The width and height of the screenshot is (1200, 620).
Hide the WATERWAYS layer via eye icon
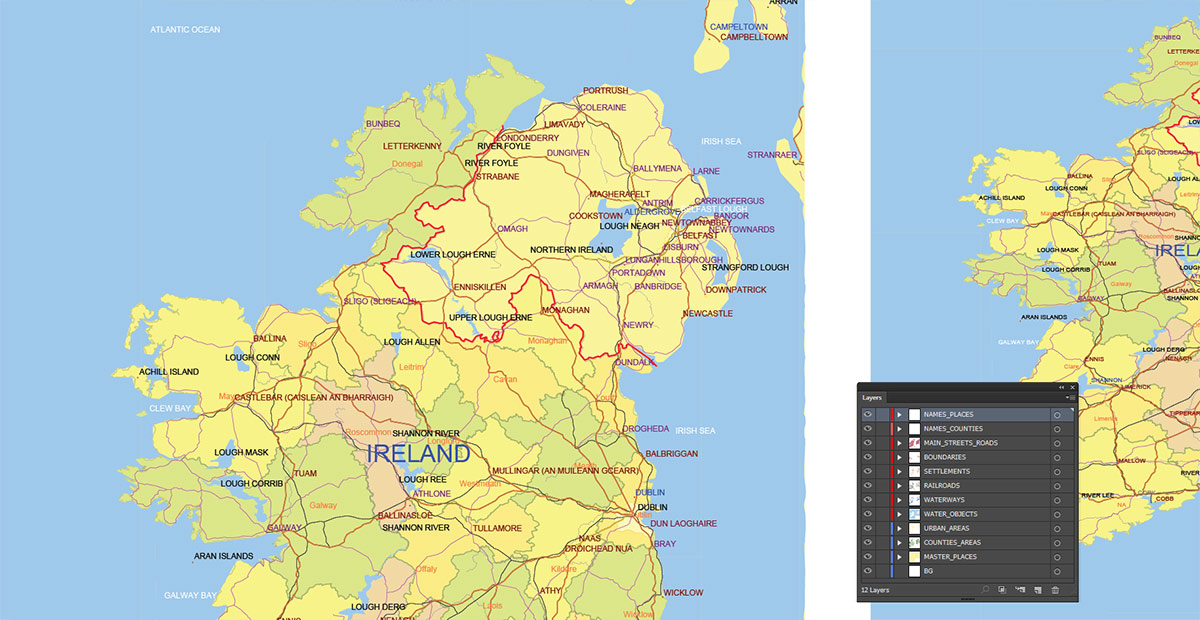tap(868, 499)
